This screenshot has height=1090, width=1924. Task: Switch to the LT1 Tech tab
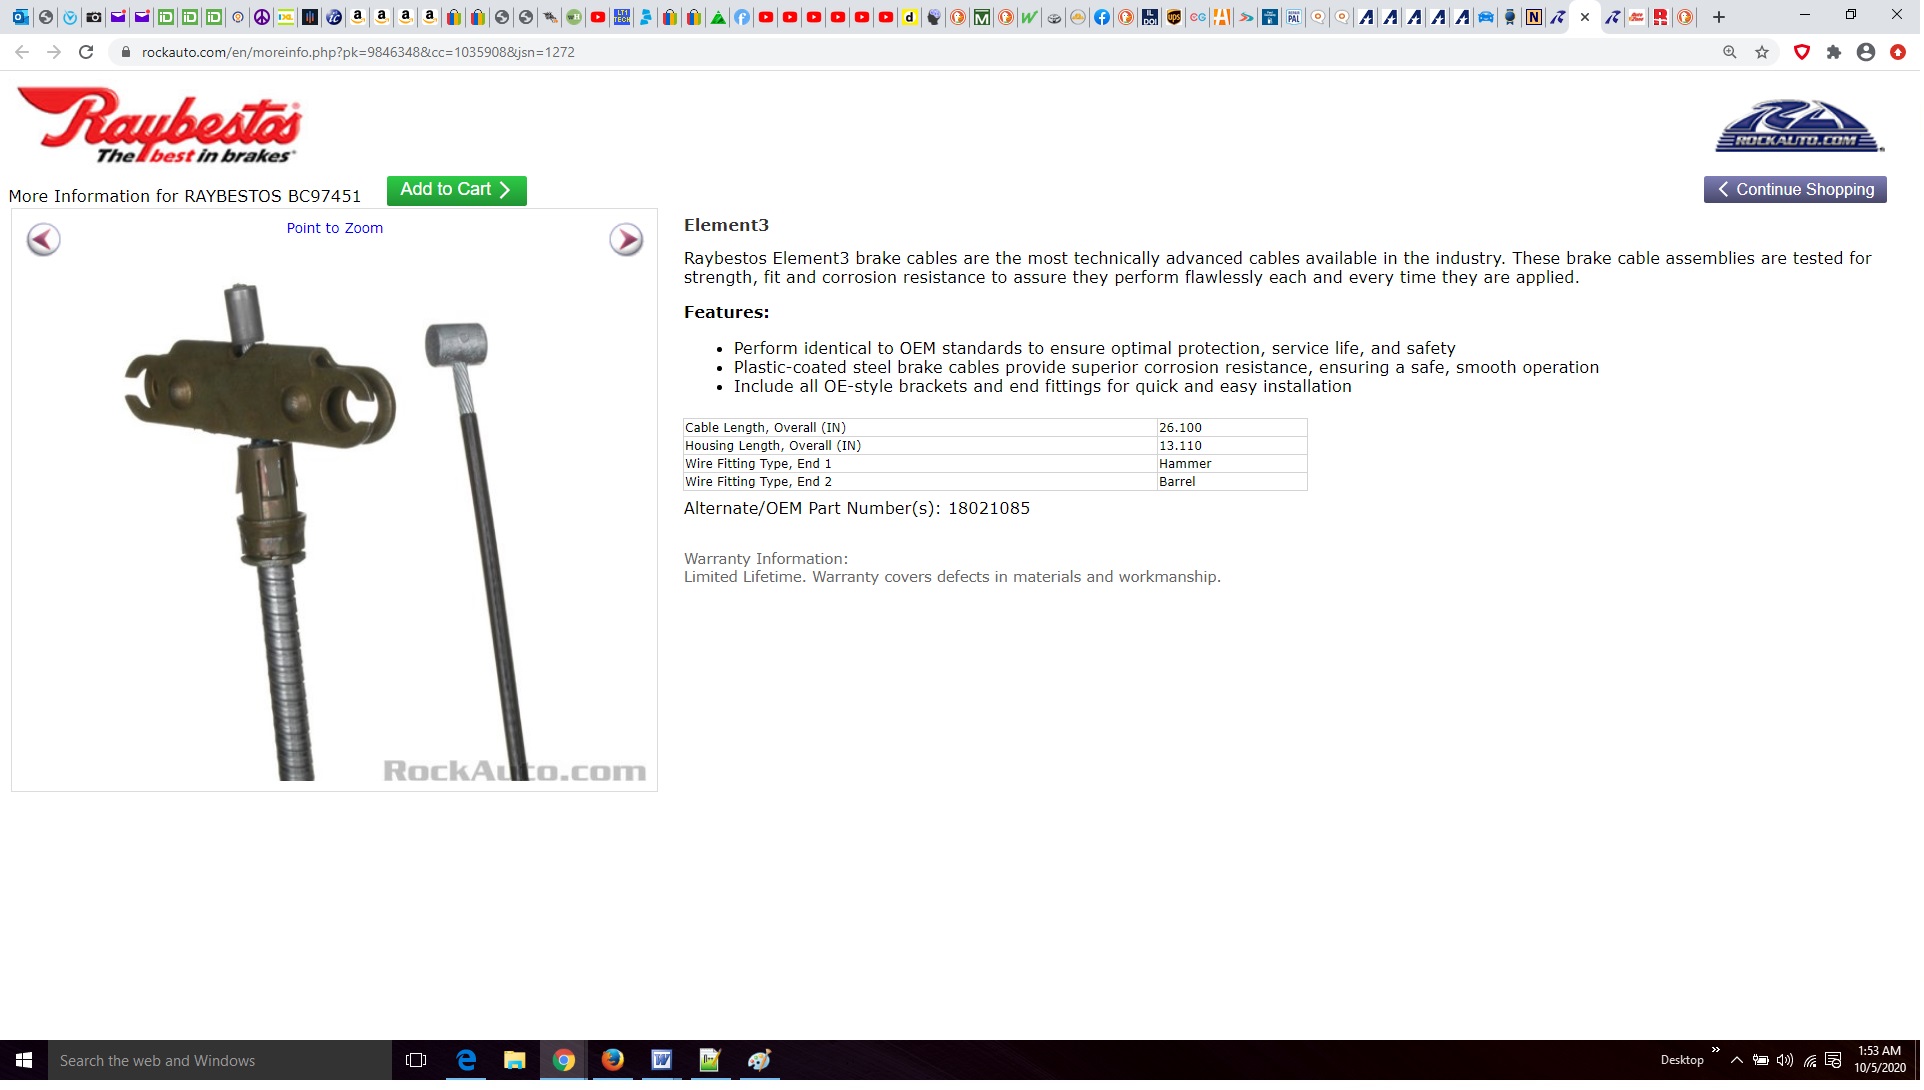(x=621, y=17)
